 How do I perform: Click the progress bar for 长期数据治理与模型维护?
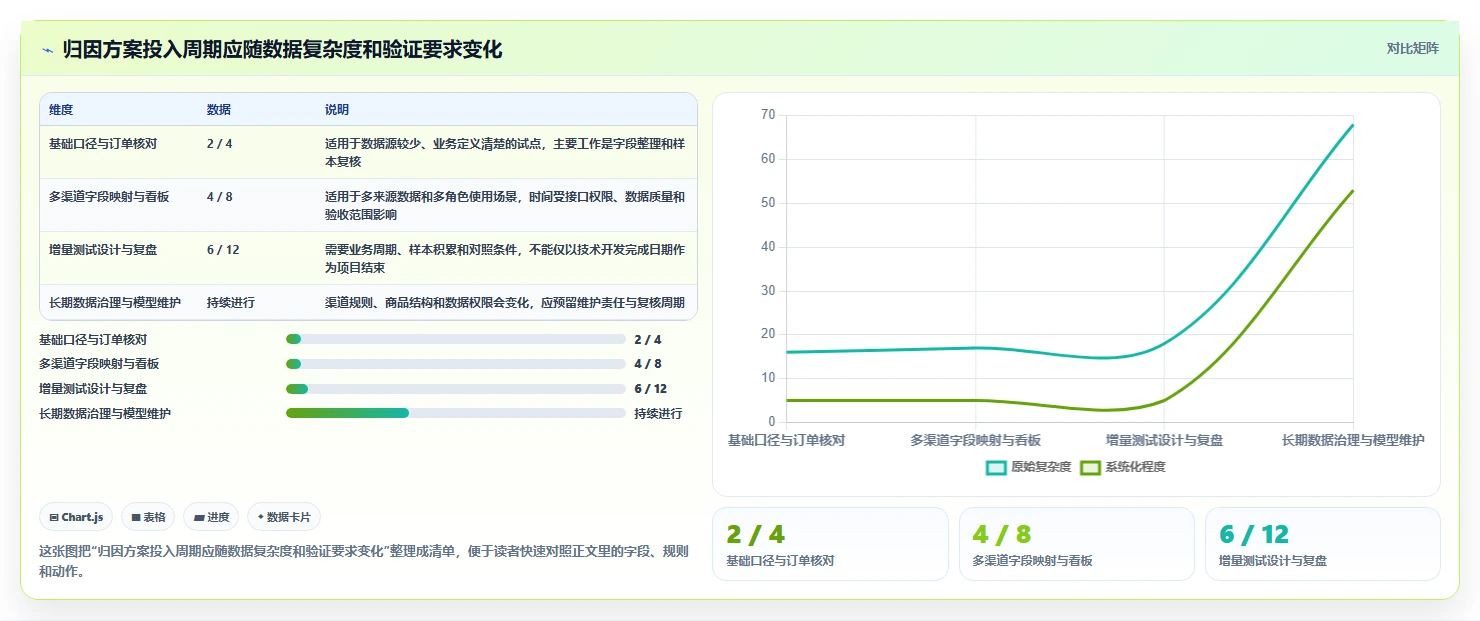455,413
